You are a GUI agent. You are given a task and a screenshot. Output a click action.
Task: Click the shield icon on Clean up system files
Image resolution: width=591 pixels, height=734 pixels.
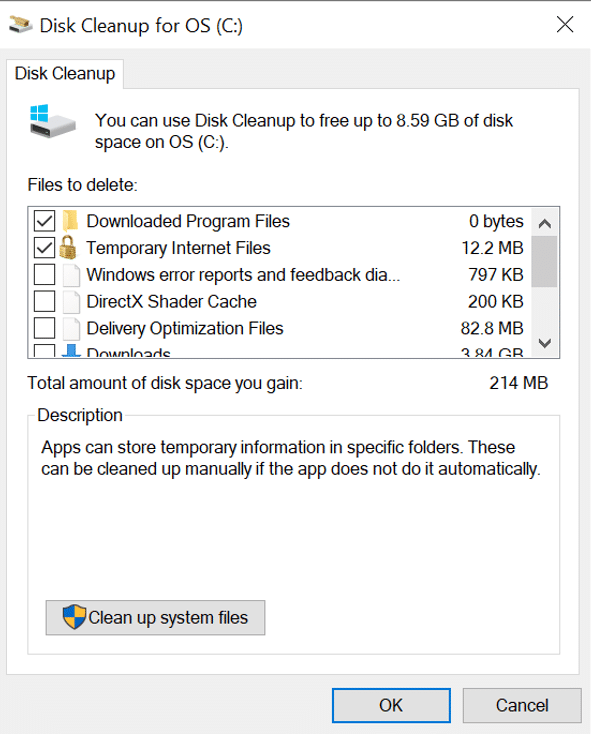tap(74, 617)
